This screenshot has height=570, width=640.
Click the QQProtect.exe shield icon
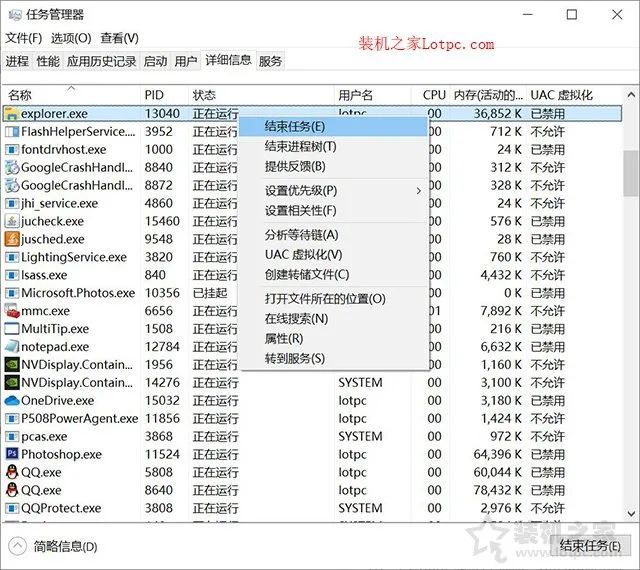point(12,508)
